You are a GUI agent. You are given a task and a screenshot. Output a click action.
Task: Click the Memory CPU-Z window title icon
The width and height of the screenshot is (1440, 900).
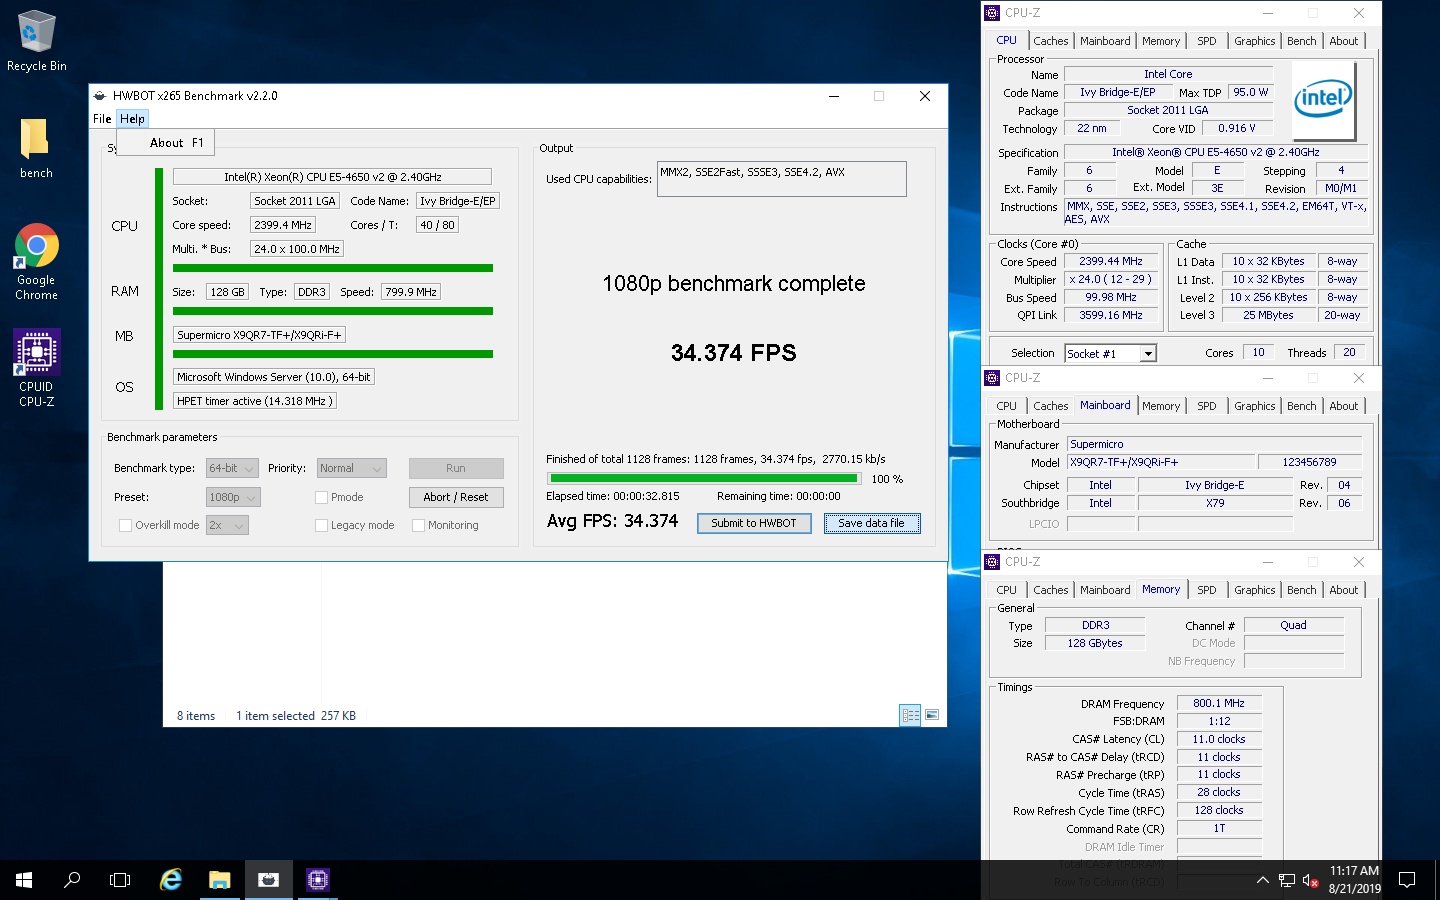[992, 562]
